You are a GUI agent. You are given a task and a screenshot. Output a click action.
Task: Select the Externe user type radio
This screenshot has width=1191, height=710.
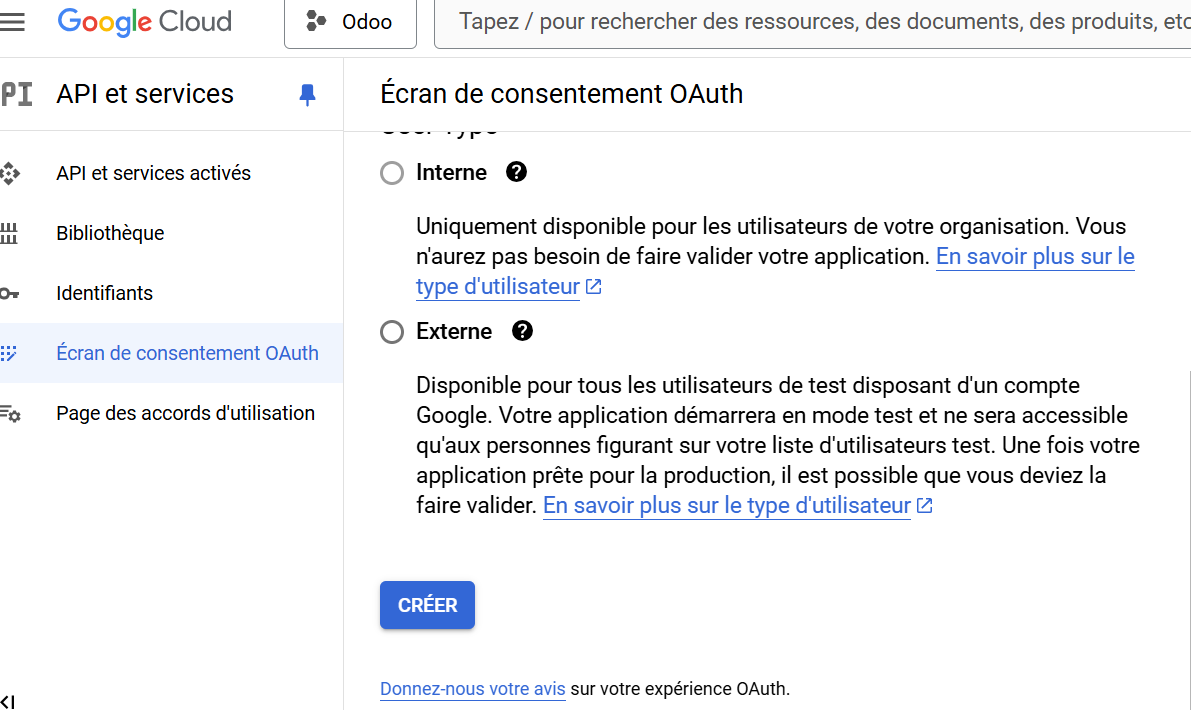[392, 332]
